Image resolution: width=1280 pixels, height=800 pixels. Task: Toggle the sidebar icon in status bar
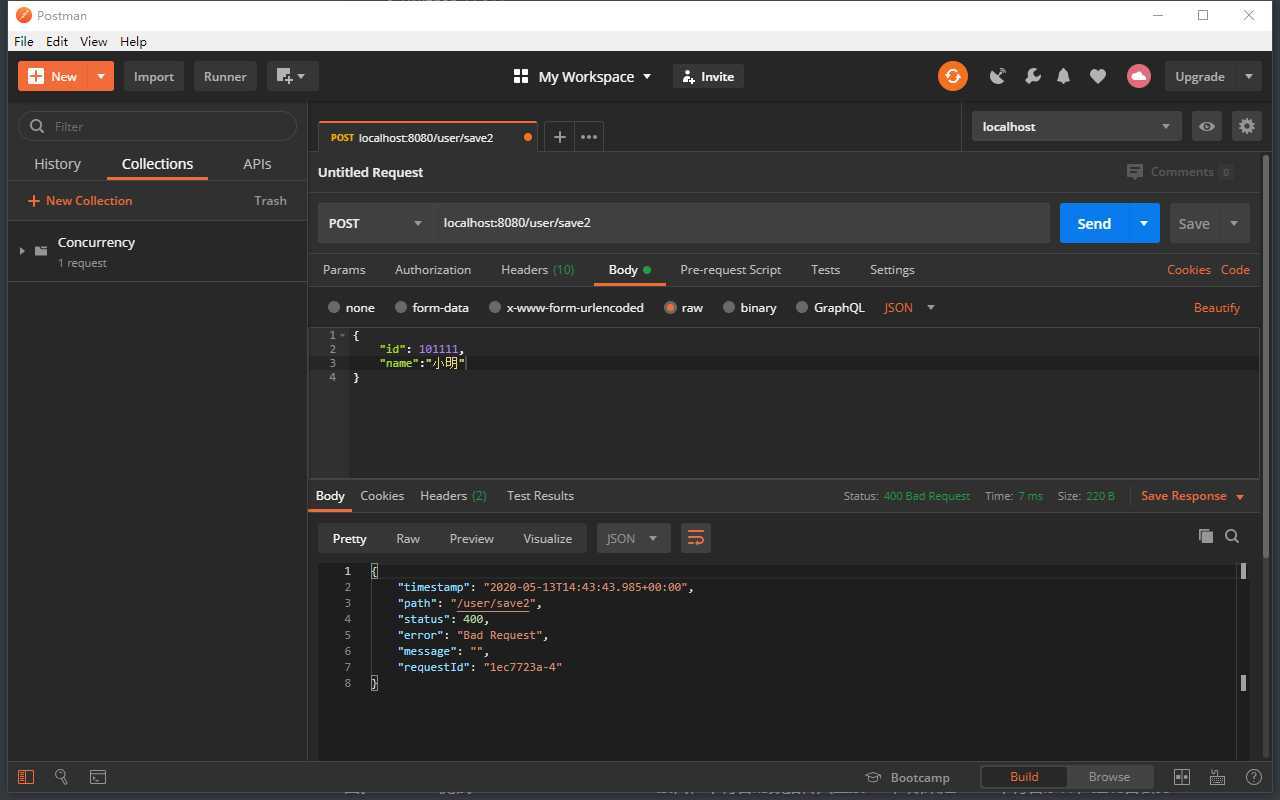[26, 777]
